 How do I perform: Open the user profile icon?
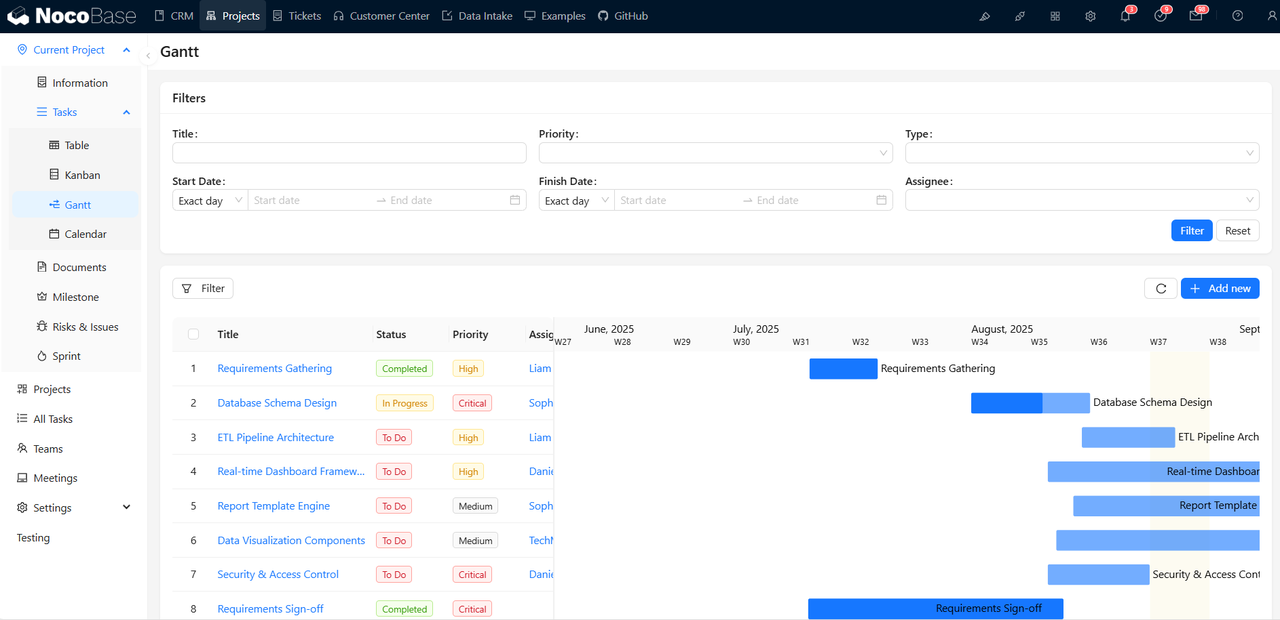coord(1273,16)
